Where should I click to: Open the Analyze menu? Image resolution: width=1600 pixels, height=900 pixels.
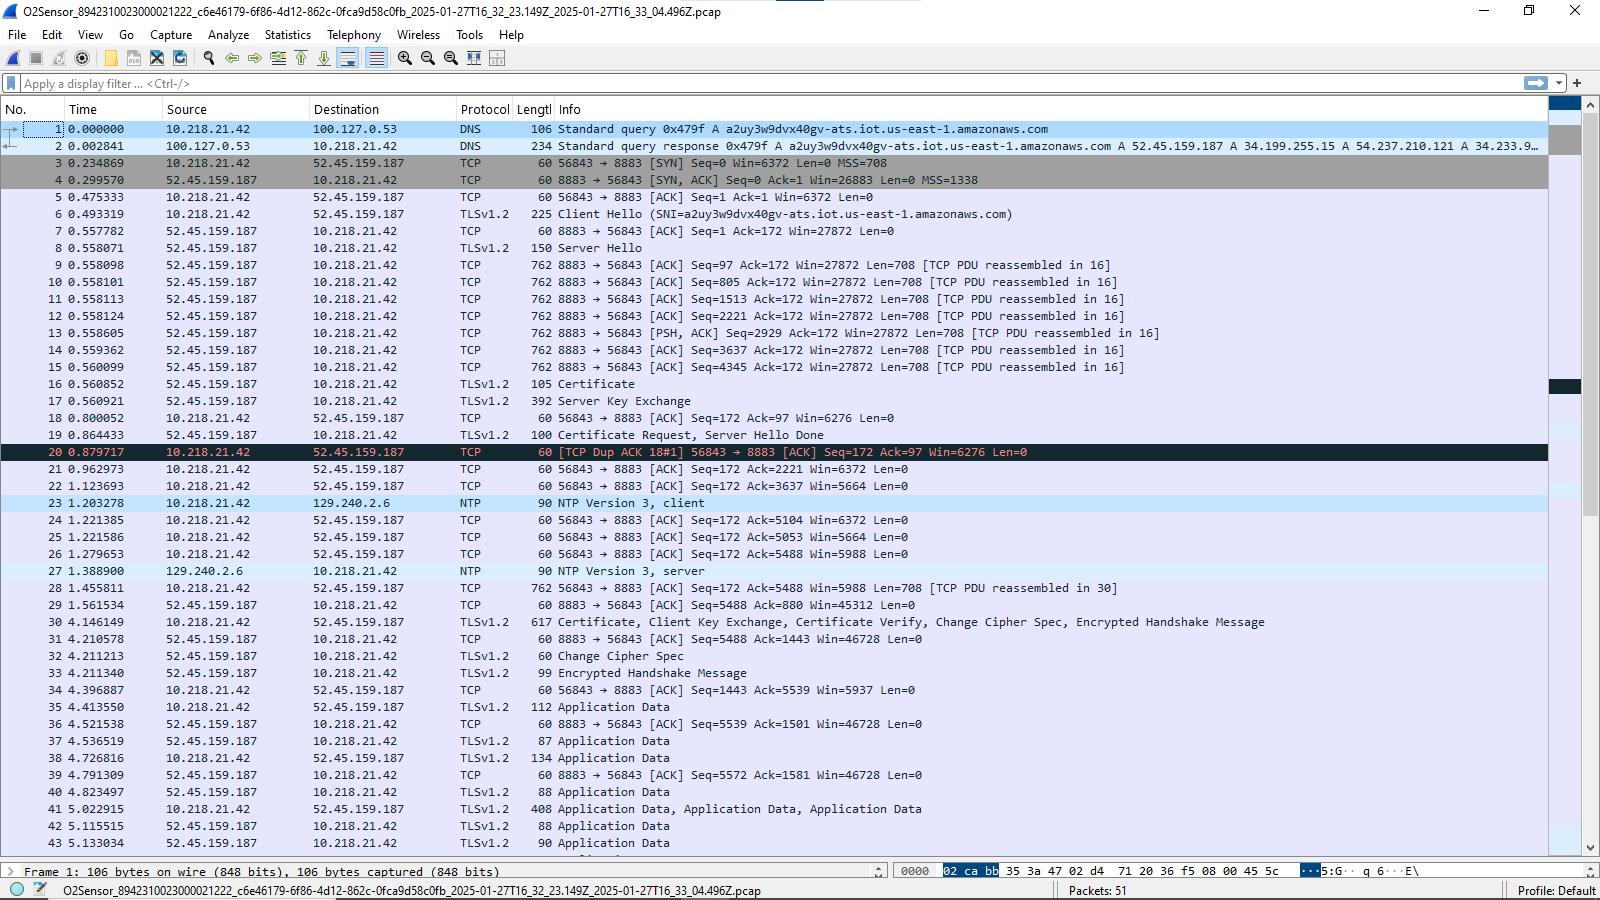pyautogui.click(x=228, y=35)
